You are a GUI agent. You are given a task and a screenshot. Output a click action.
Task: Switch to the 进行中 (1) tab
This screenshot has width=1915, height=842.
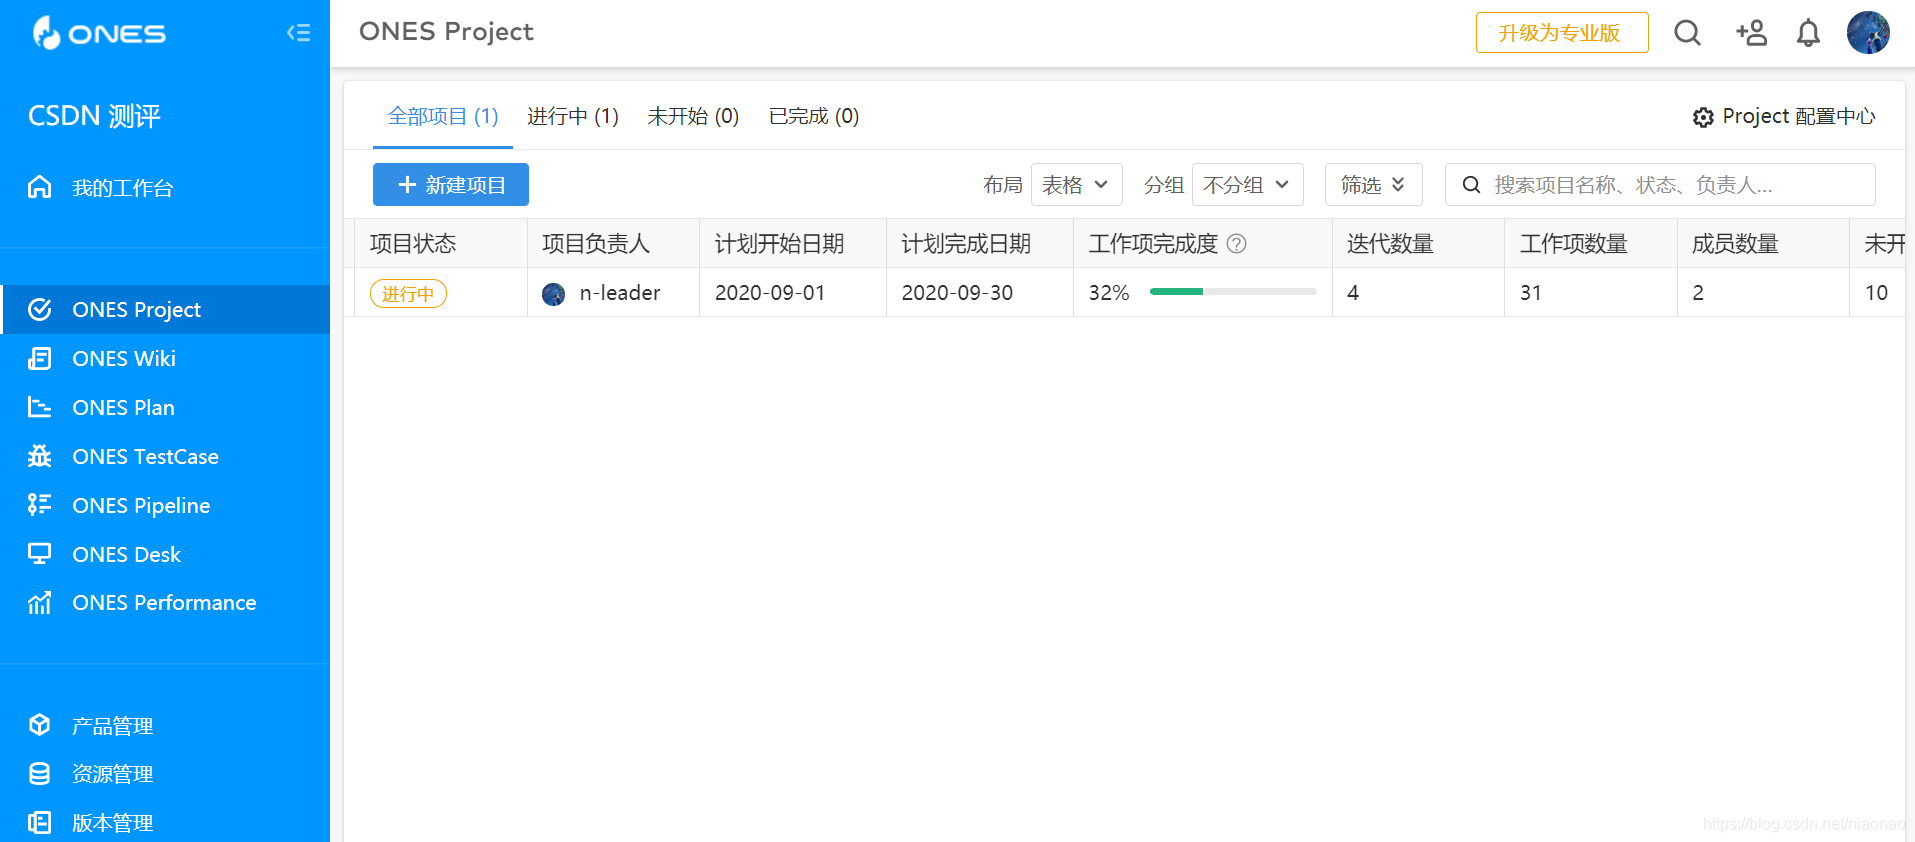[573, 116]
